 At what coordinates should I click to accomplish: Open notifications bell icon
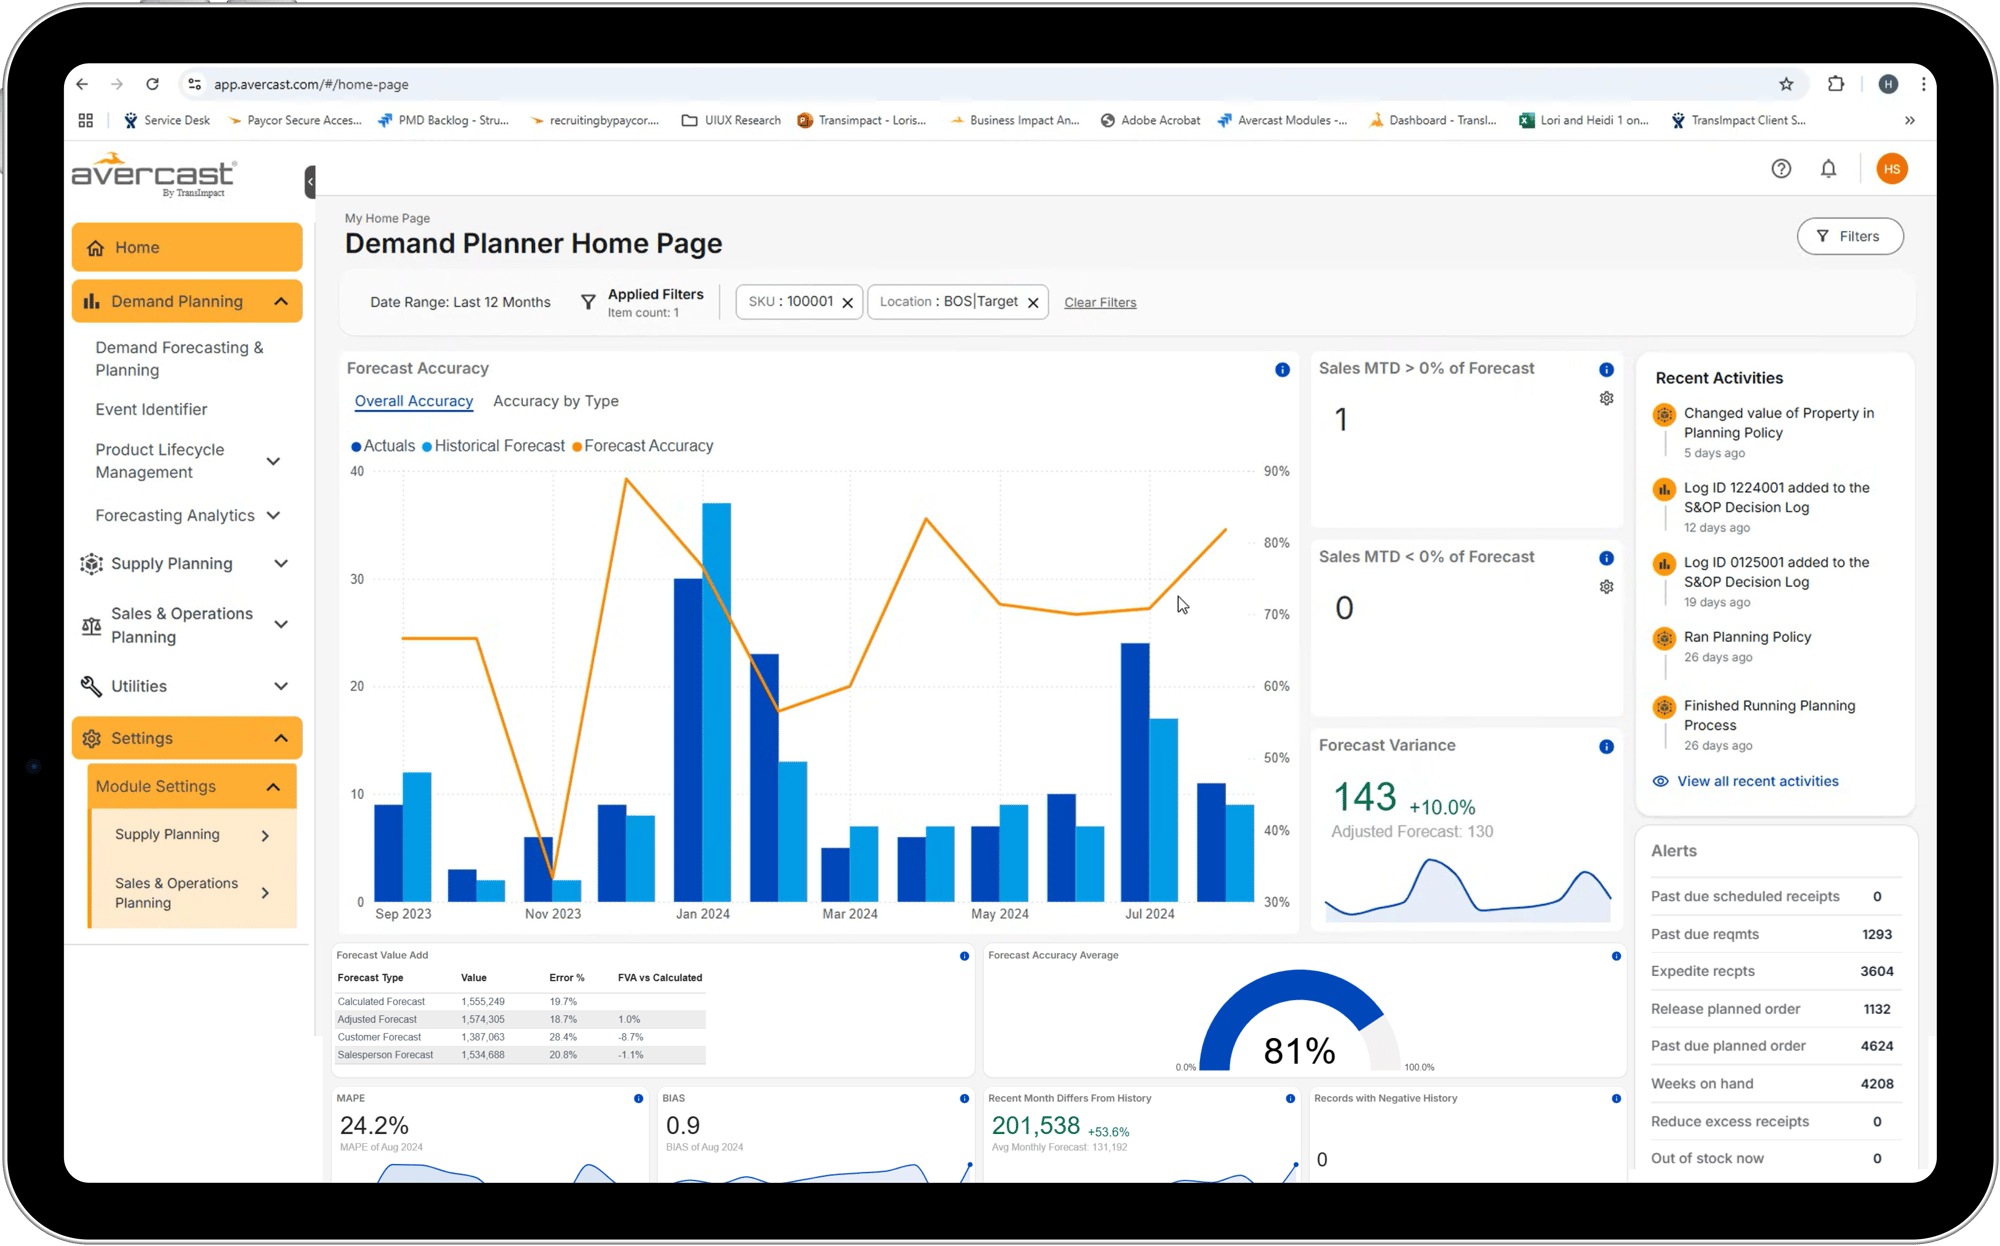(x=1828, y=169)
